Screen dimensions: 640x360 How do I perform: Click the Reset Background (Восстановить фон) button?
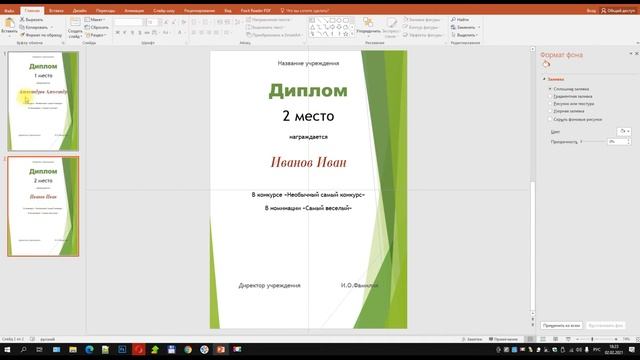tap(605, 325)
